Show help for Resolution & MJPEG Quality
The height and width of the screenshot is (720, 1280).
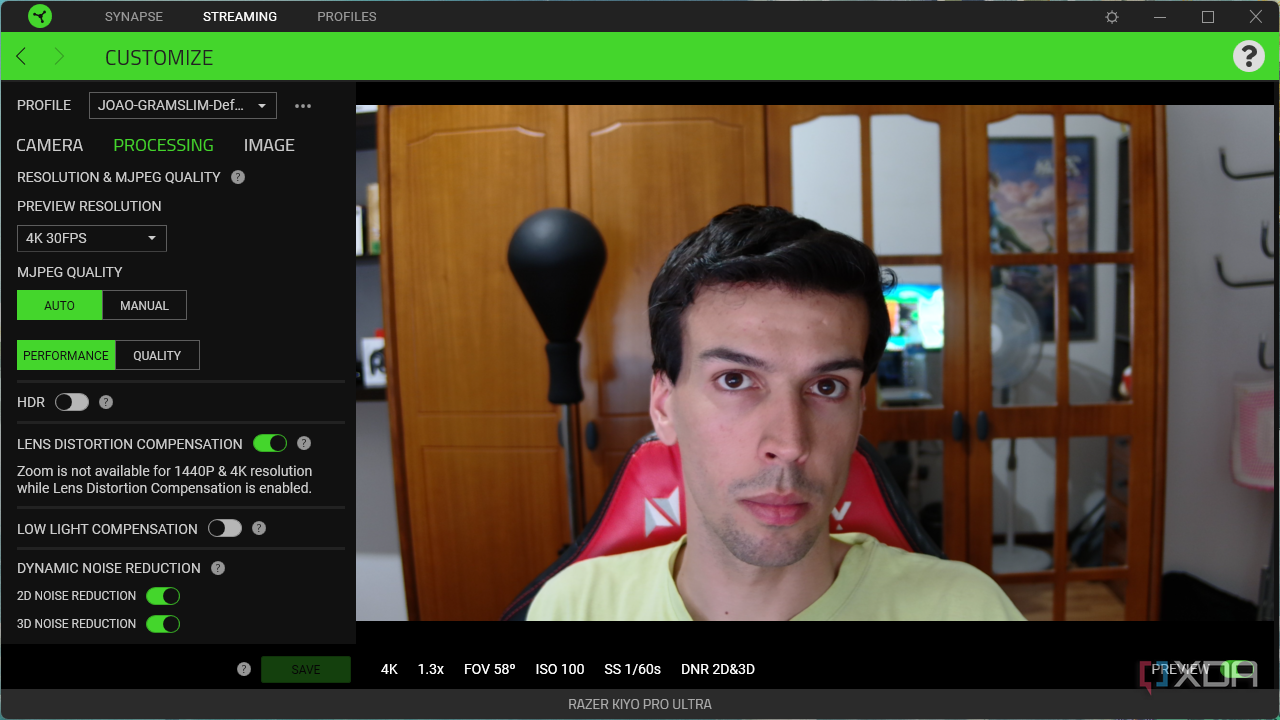tap(238, 177)
